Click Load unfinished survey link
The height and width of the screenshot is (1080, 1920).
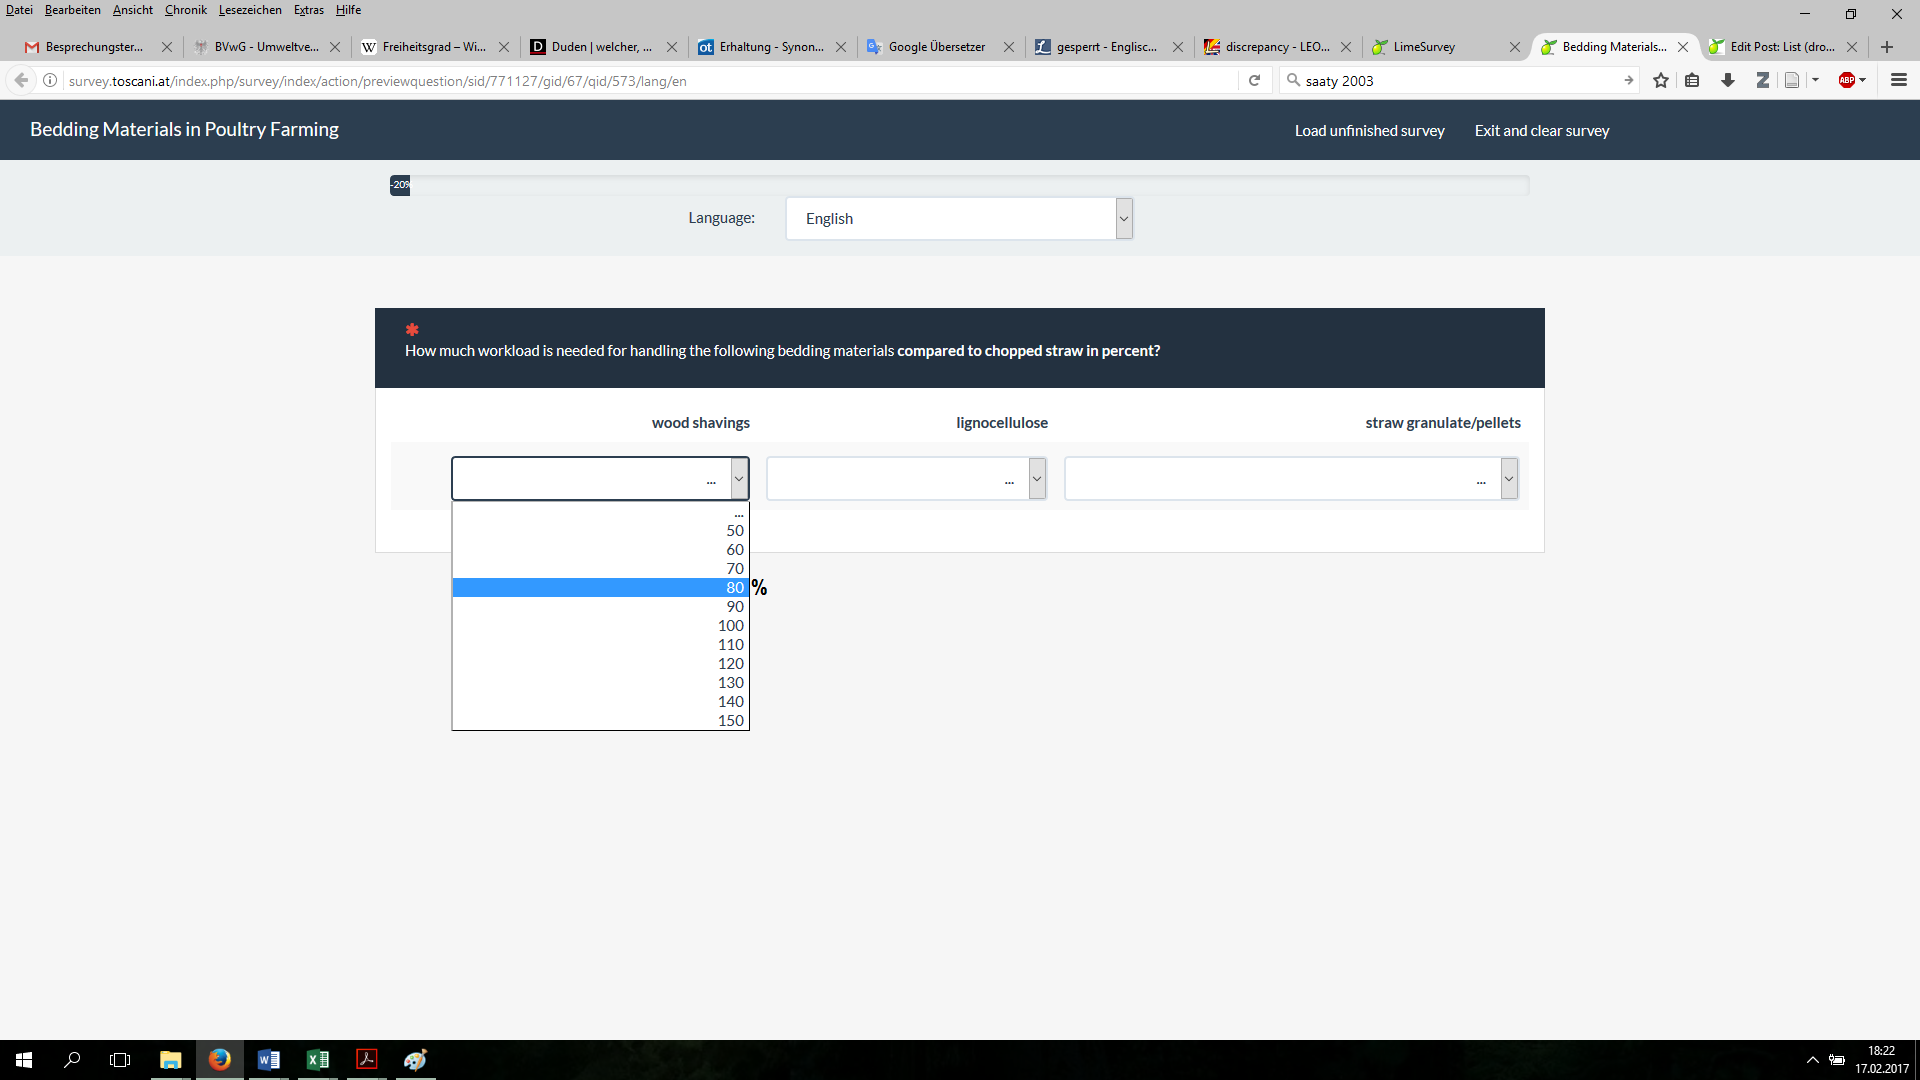tap(1369, 131)
